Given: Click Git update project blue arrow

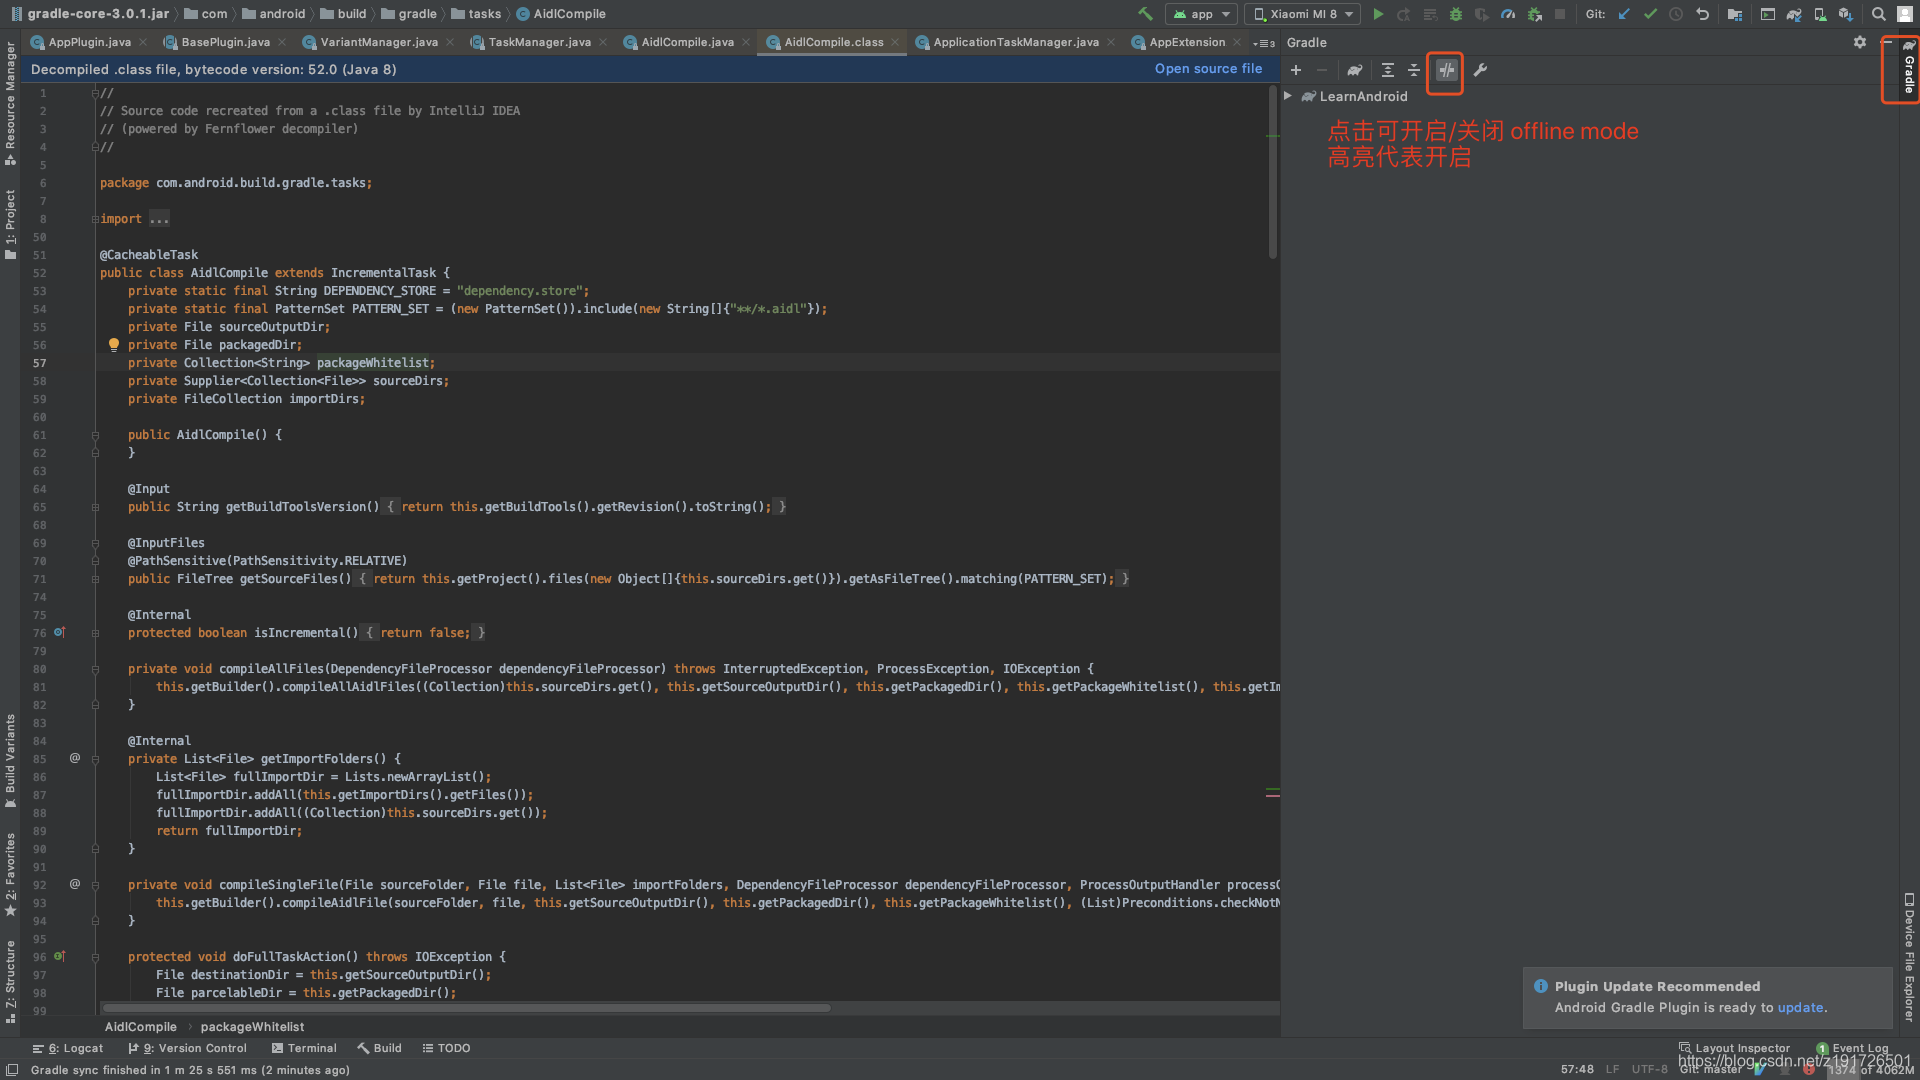Looking at the screenshot, I should tap(1624, 14).
